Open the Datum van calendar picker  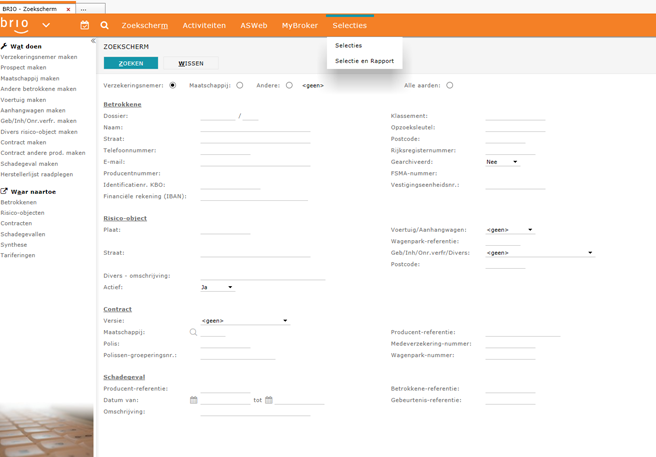[x=193, y=400]
